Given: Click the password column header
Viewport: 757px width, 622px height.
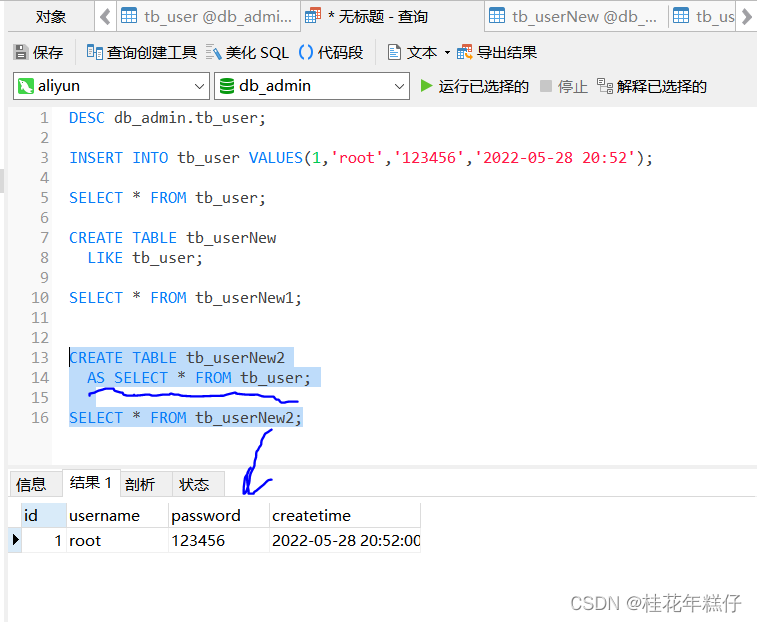Looking at the screenshot, I should coord(219,515).
